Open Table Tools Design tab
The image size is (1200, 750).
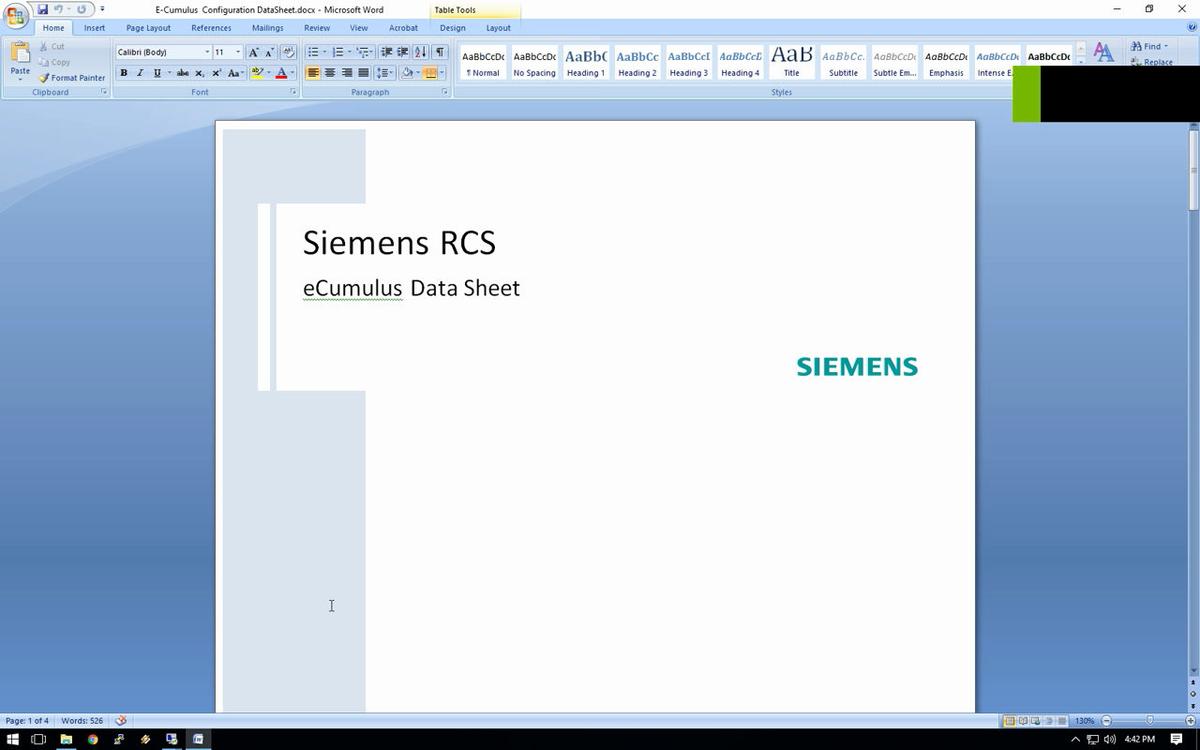452,28
